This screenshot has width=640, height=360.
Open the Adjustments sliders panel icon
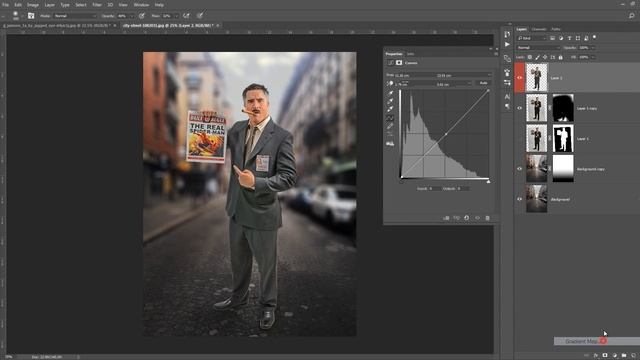click(507, 82)
